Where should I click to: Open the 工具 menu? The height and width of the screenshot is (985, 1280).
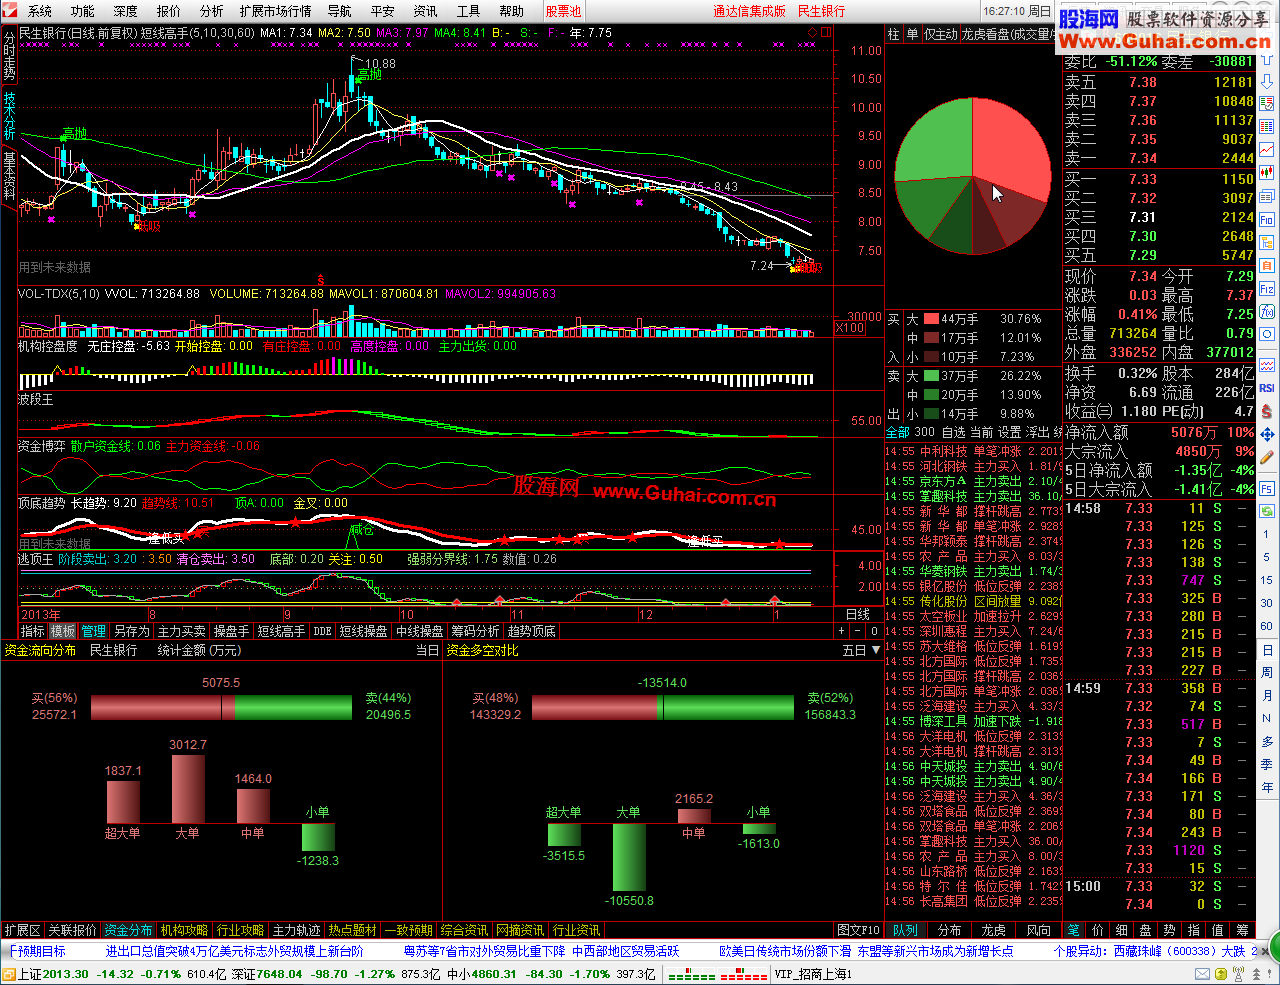(468, 11)
